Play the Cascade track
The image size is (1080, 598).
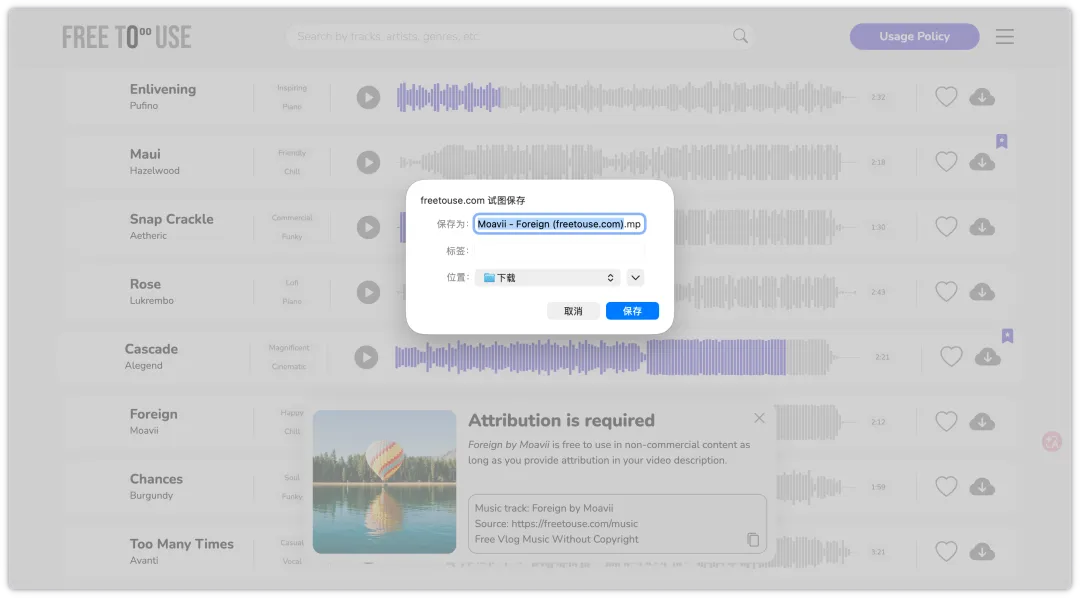(x=366, y=357)
